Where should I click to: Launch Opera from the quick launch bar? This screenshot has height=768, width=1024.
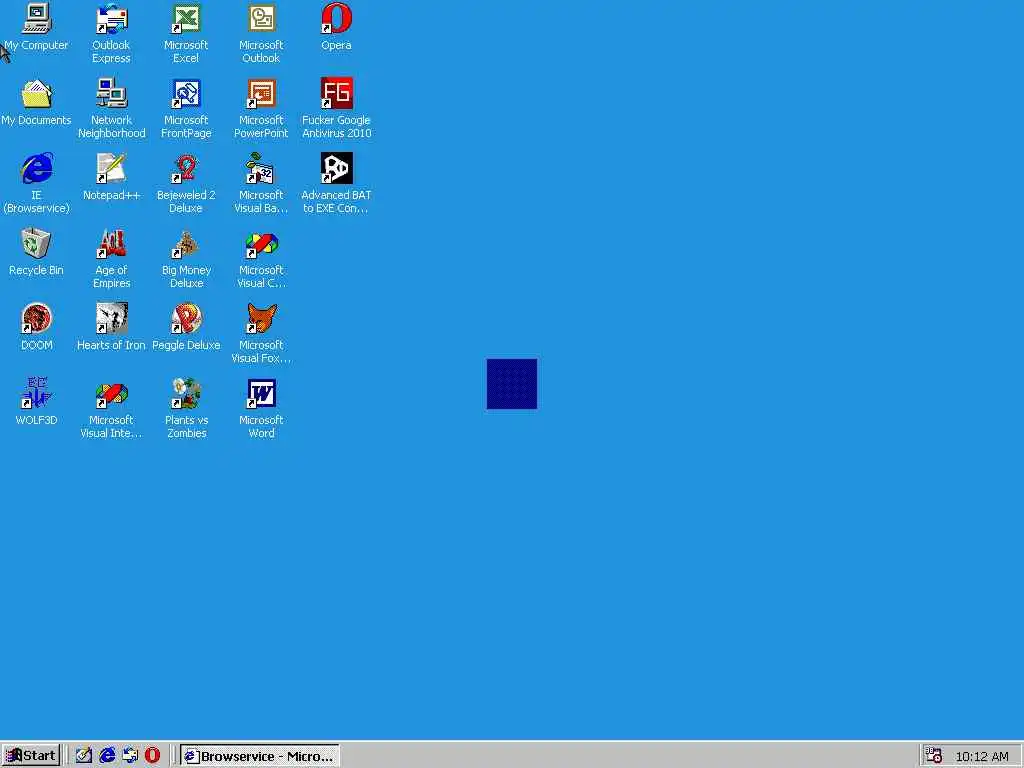tap(152, 756)
